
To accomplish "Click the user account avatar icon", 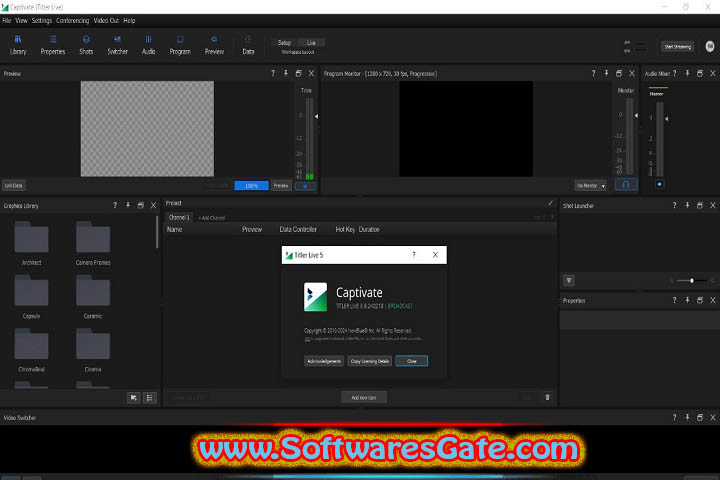I will [709, 46].
